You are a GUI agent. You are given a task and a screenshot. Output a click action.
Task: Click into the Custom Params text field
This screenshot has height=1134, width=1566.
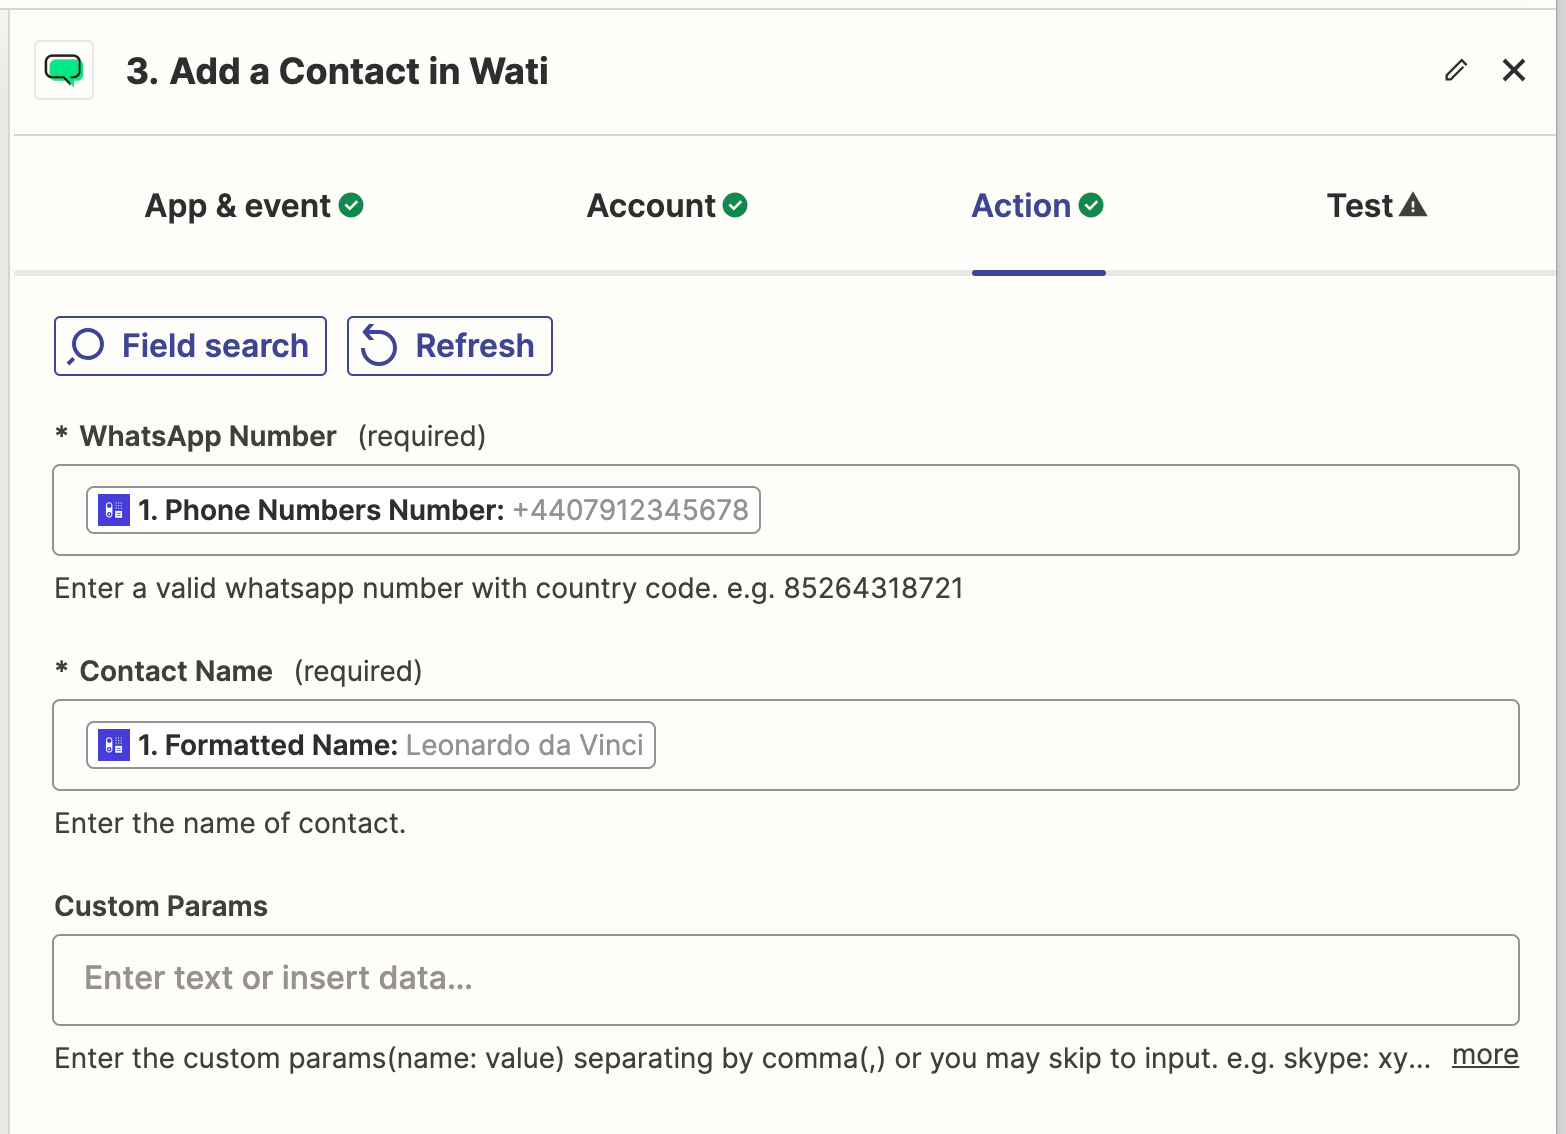(x=786, y=980)
